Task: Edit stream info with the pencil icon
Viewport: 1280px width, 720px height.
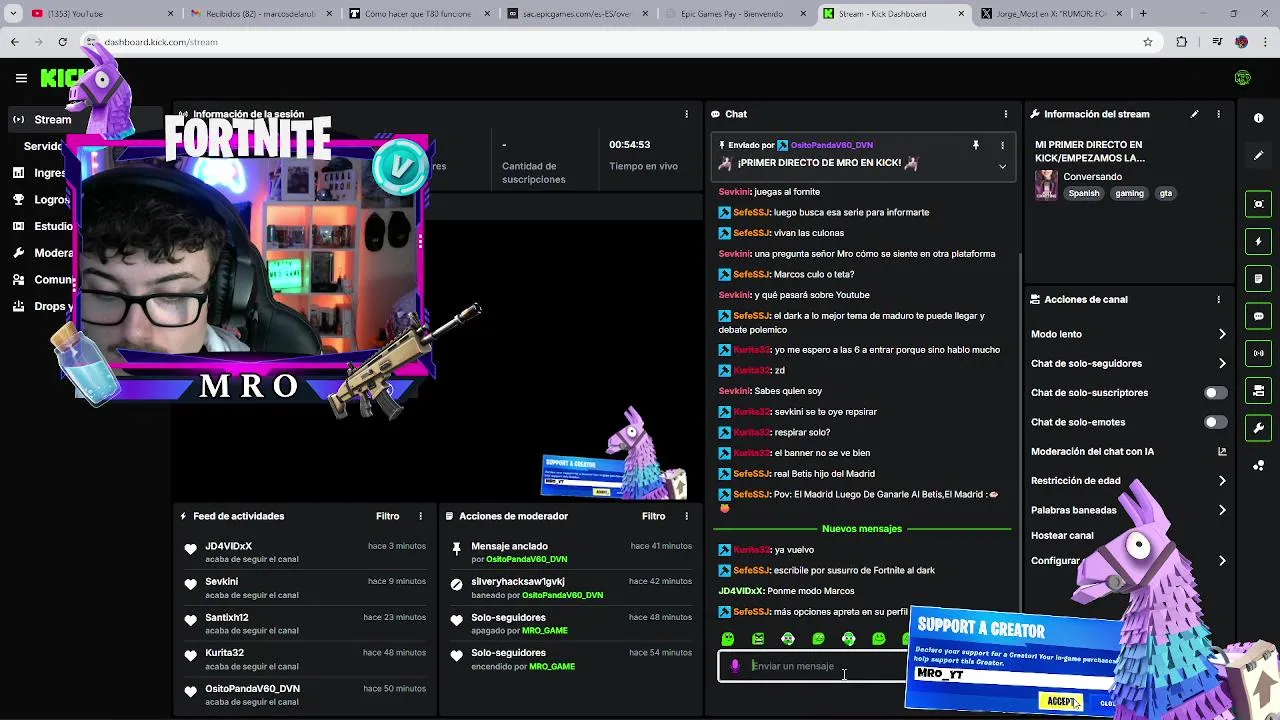Action: [x=1194, y=114]
